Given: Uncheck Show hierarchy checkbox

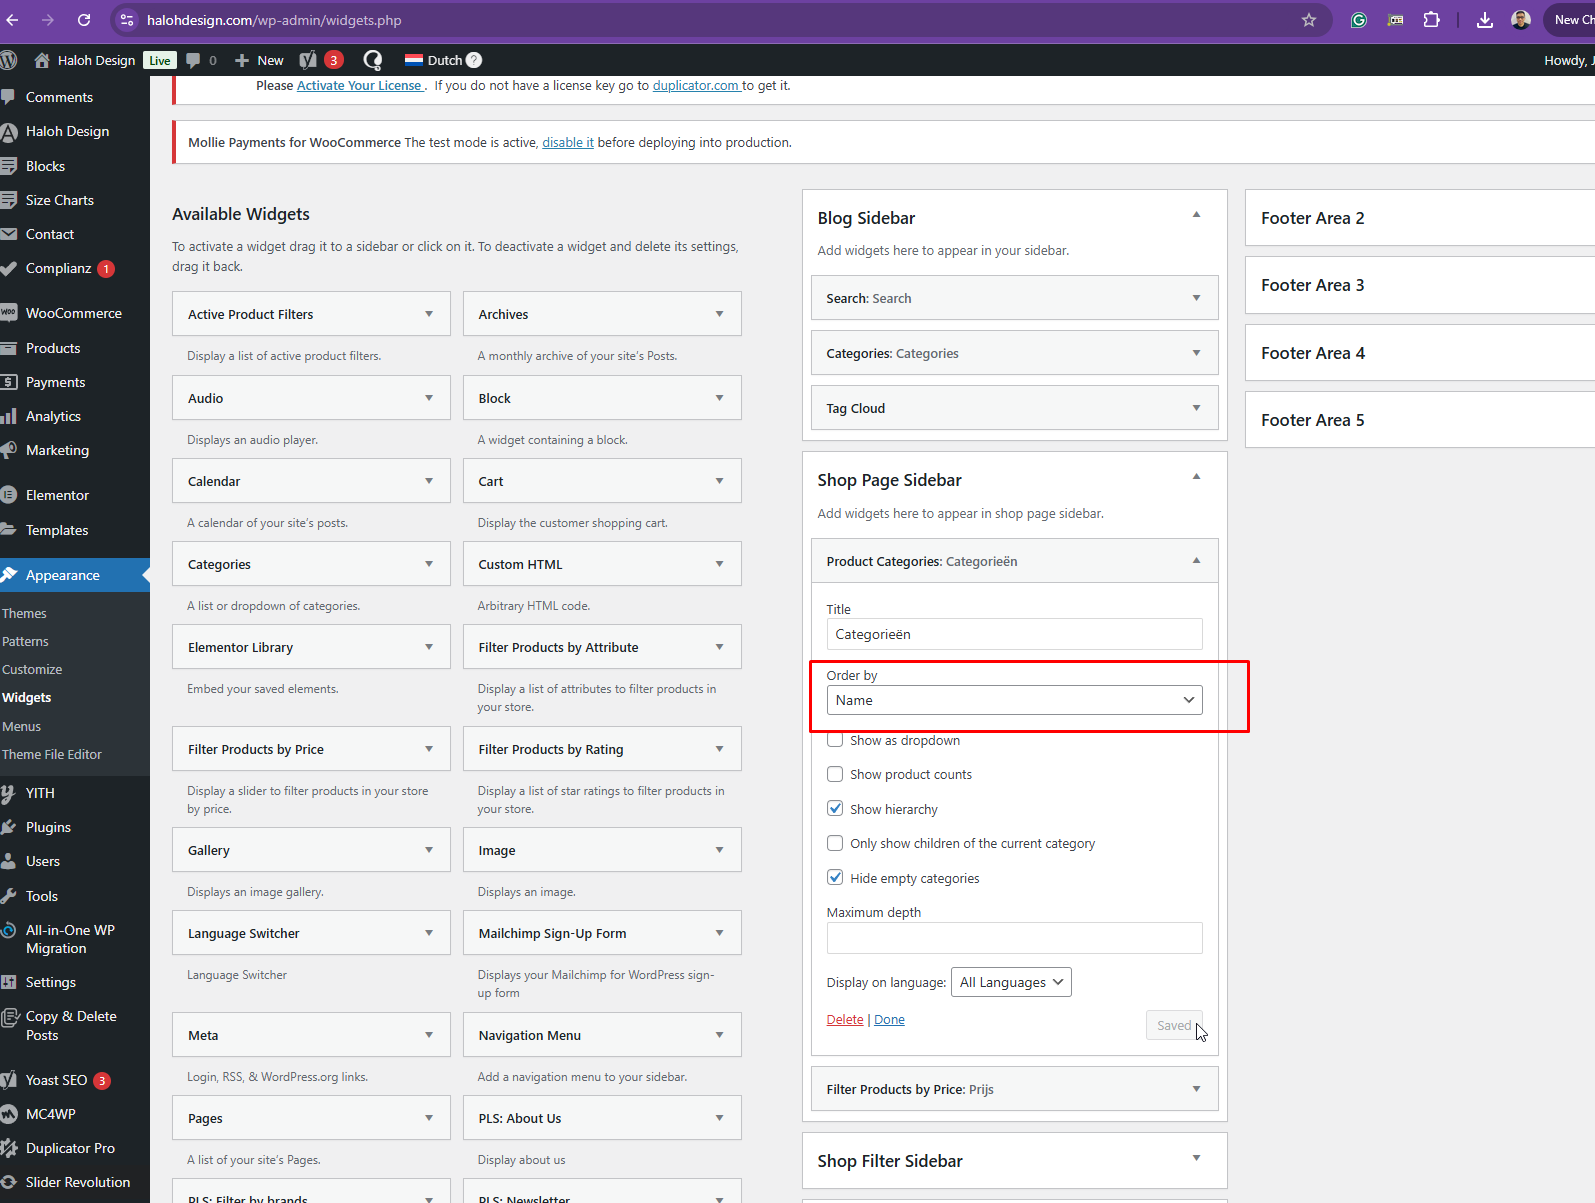Looking at the screenshot, I should click(x=835, y=808).
